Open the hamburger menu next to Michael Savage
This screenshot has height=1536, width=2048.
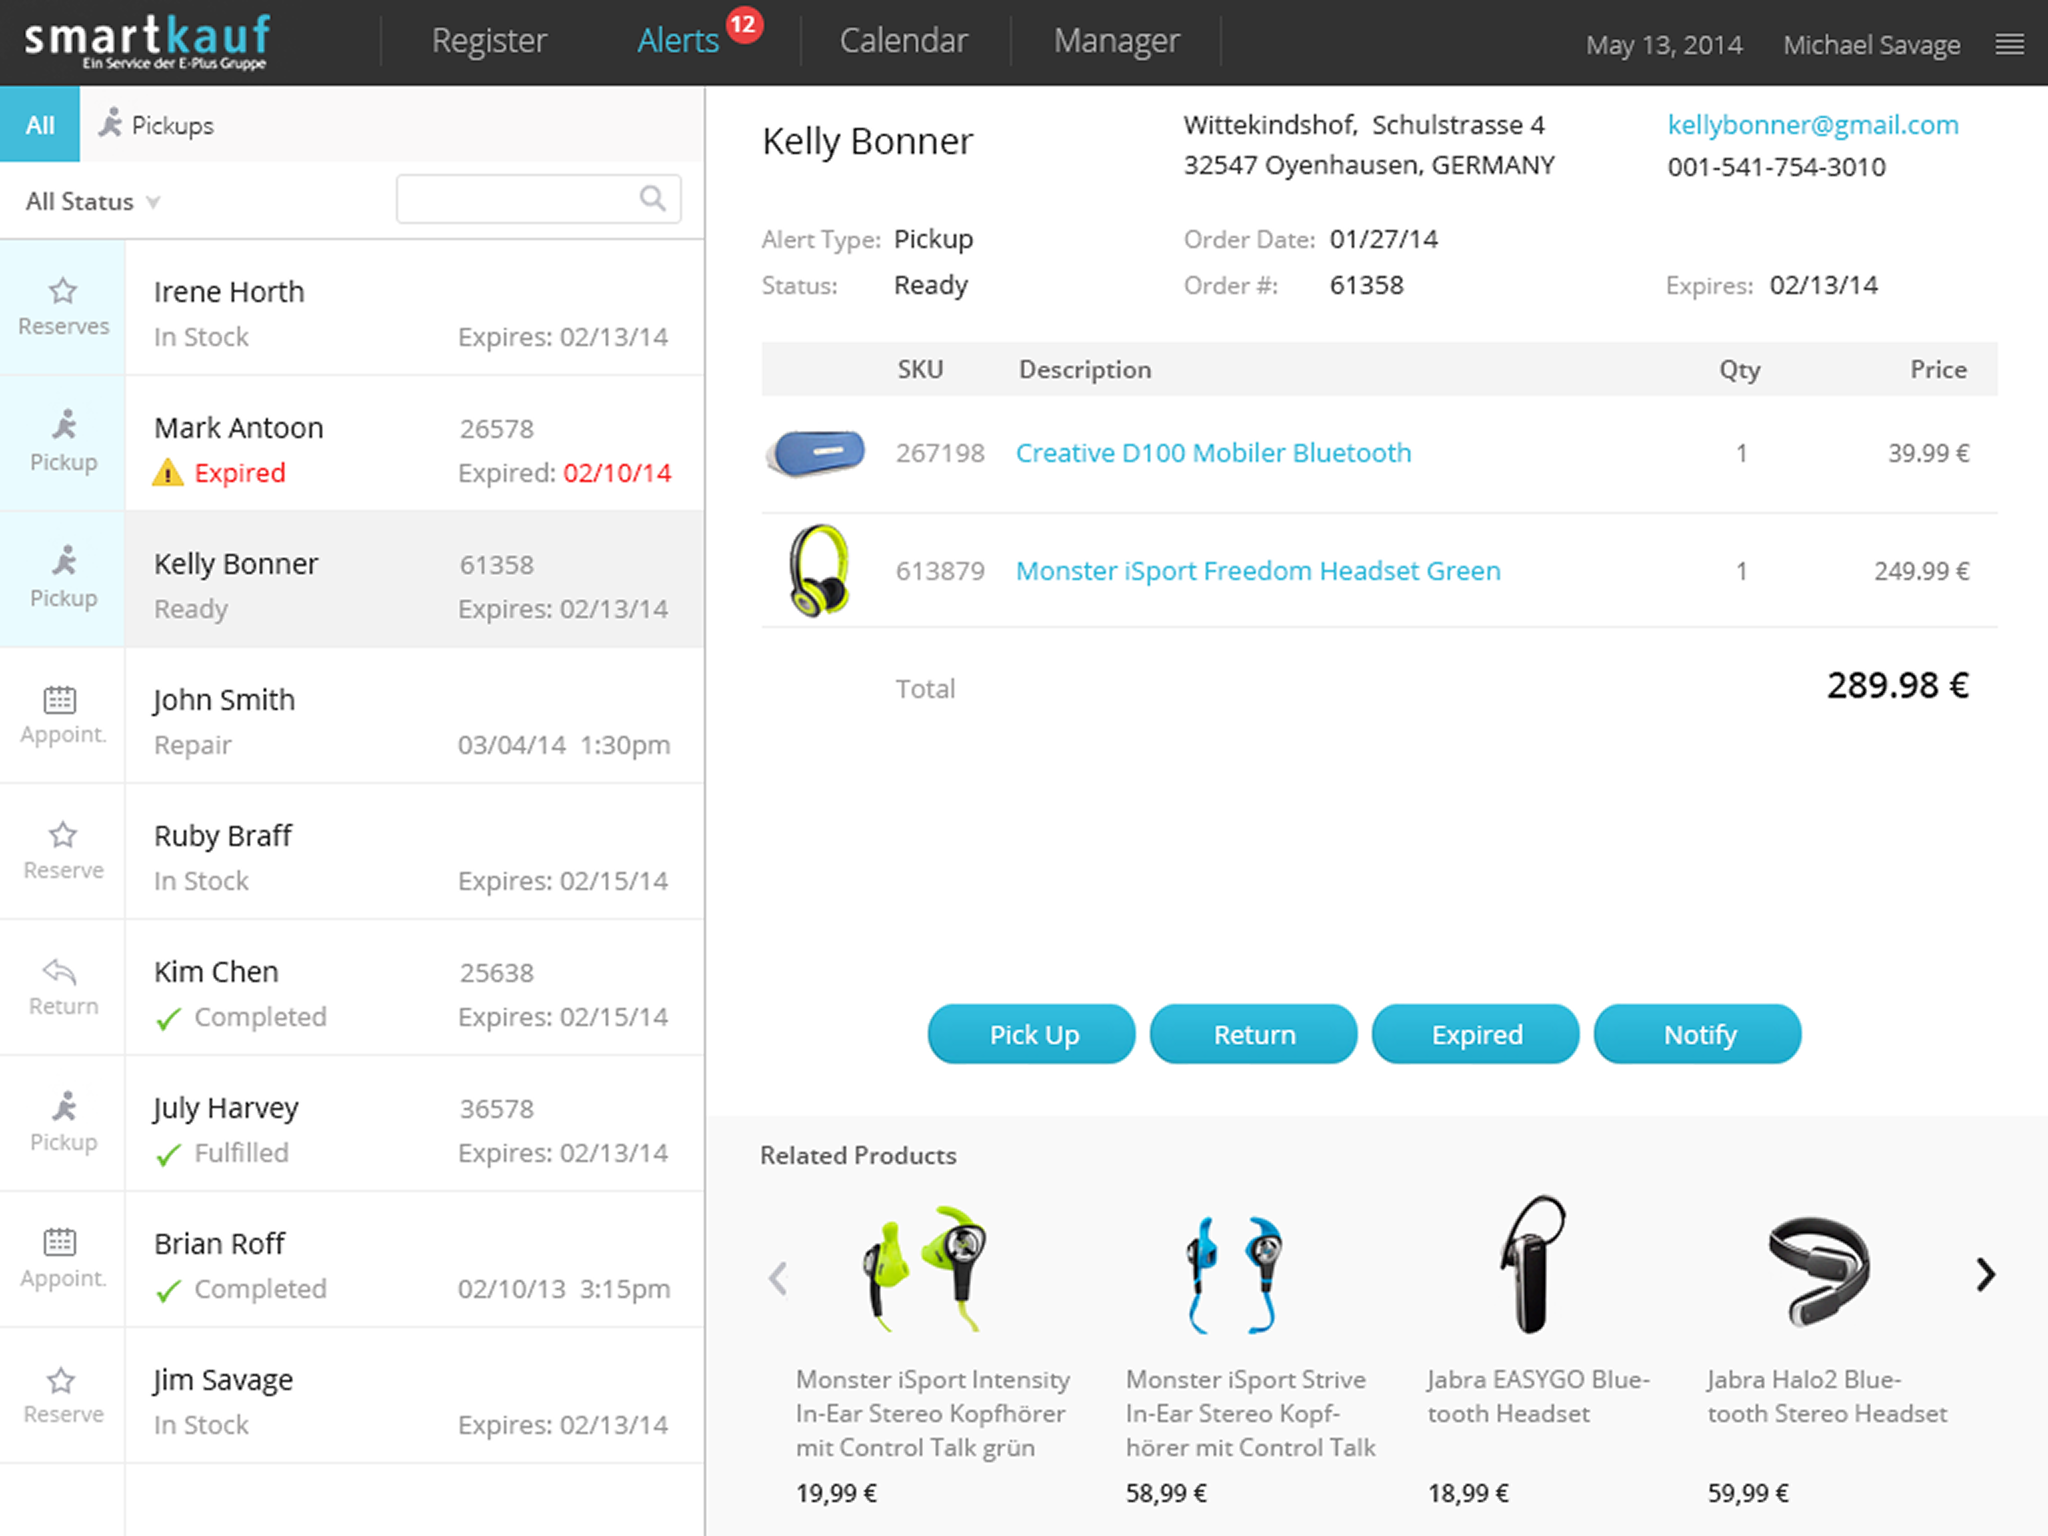coord(2009,44)
